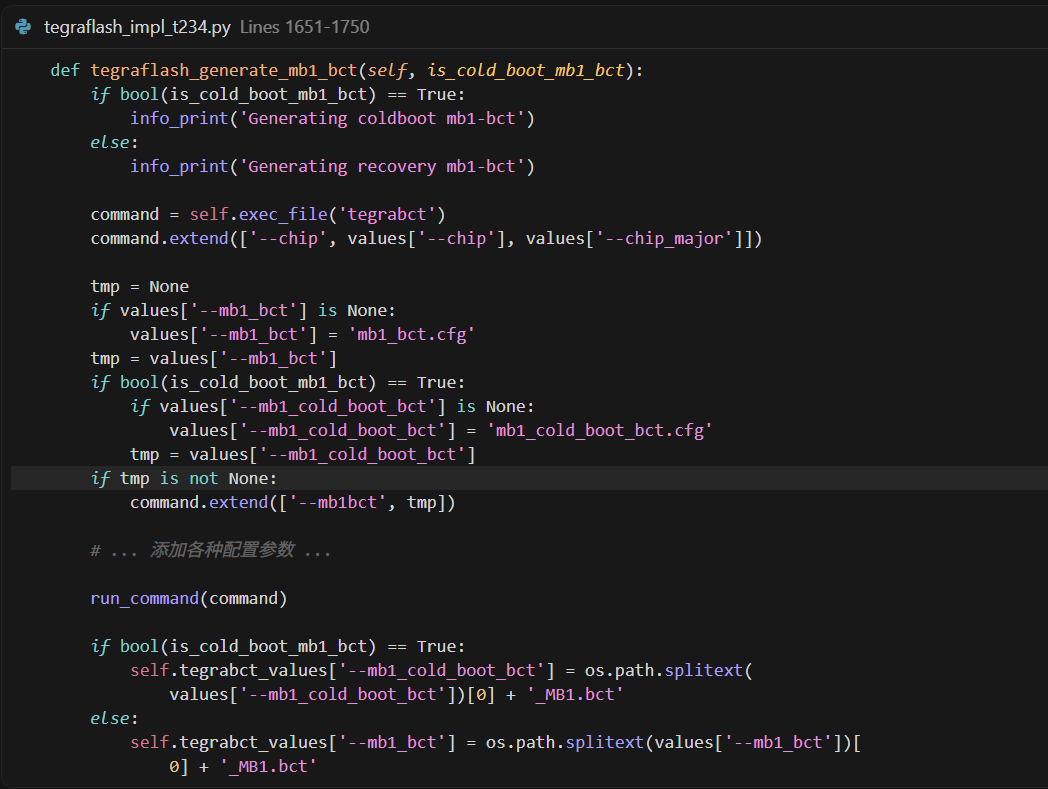Click the 'tmp = None' assignment line
Screen dimensions: 1048x789
click(x=139, y=286)
